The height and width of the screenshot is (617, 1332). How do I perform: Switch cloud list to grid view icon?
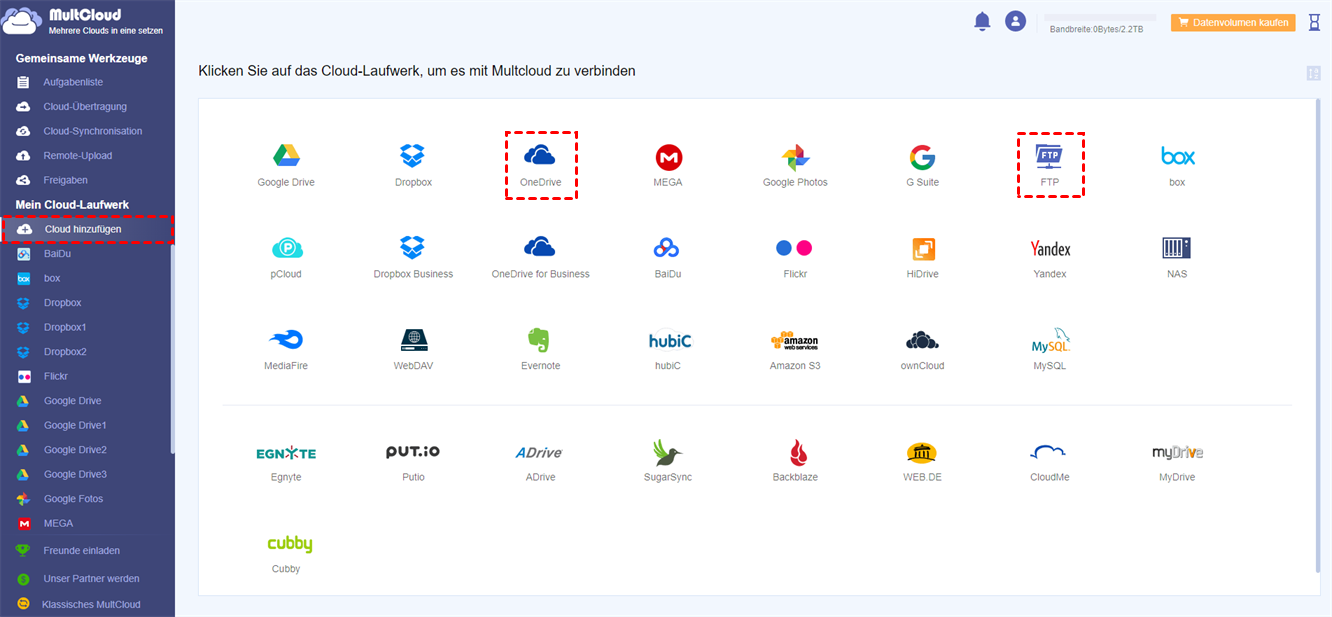pyautogui.click(x=1313, y=73)
